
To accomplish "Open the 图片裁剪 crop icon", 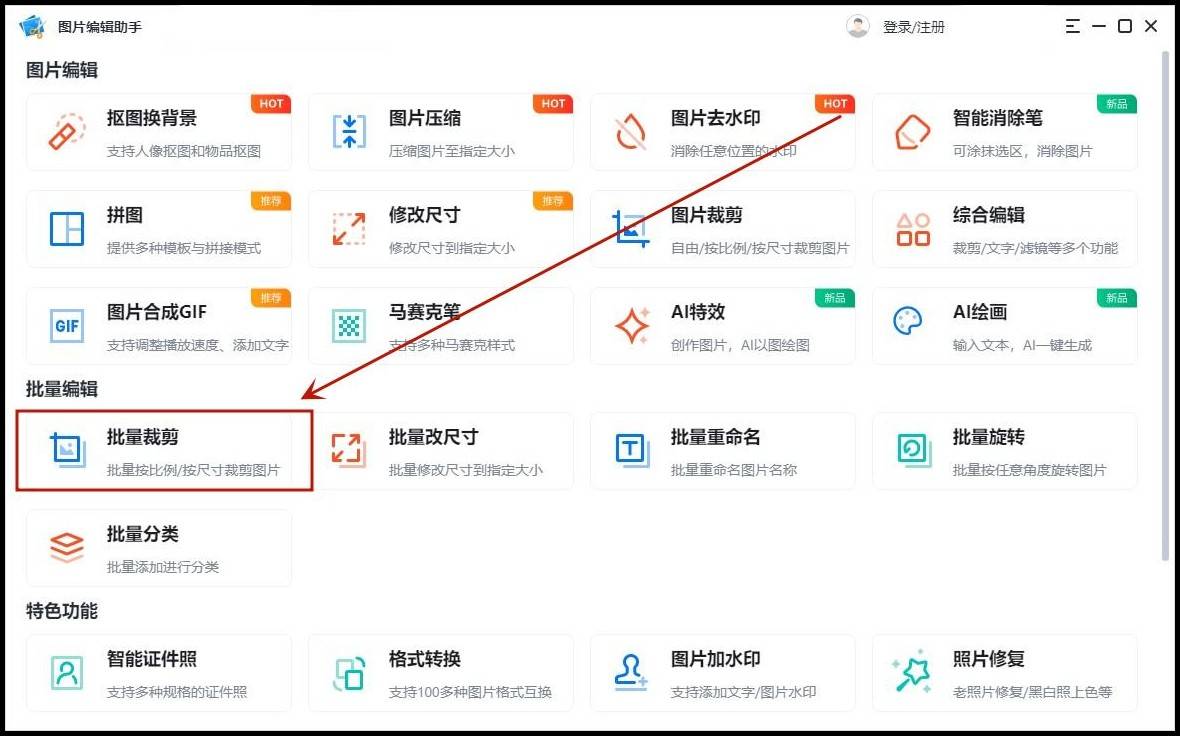I will [631, 229].
